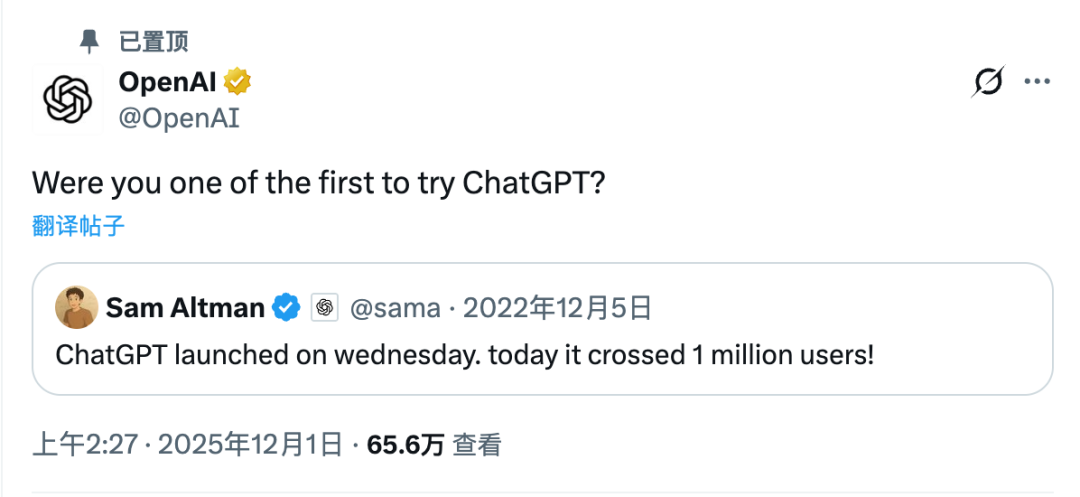Click the blue verified checkmark beside Sam Altman

tap(287, 308)
